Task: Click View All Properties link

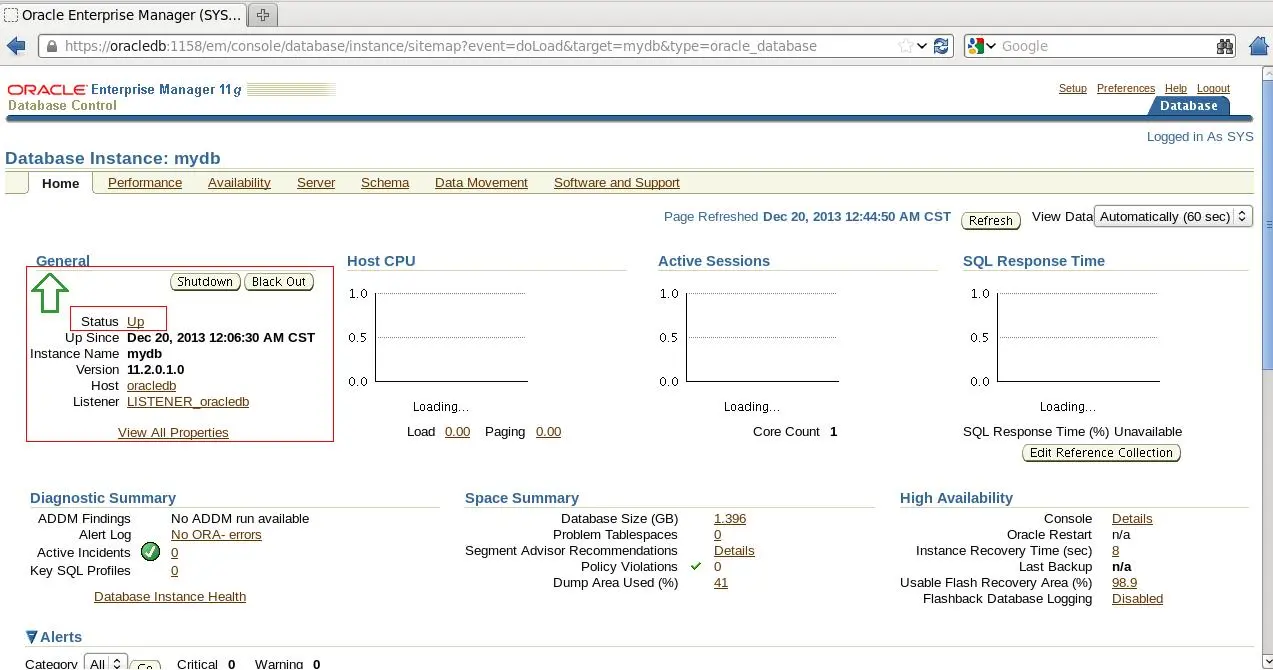Action: tap(173, 433)
